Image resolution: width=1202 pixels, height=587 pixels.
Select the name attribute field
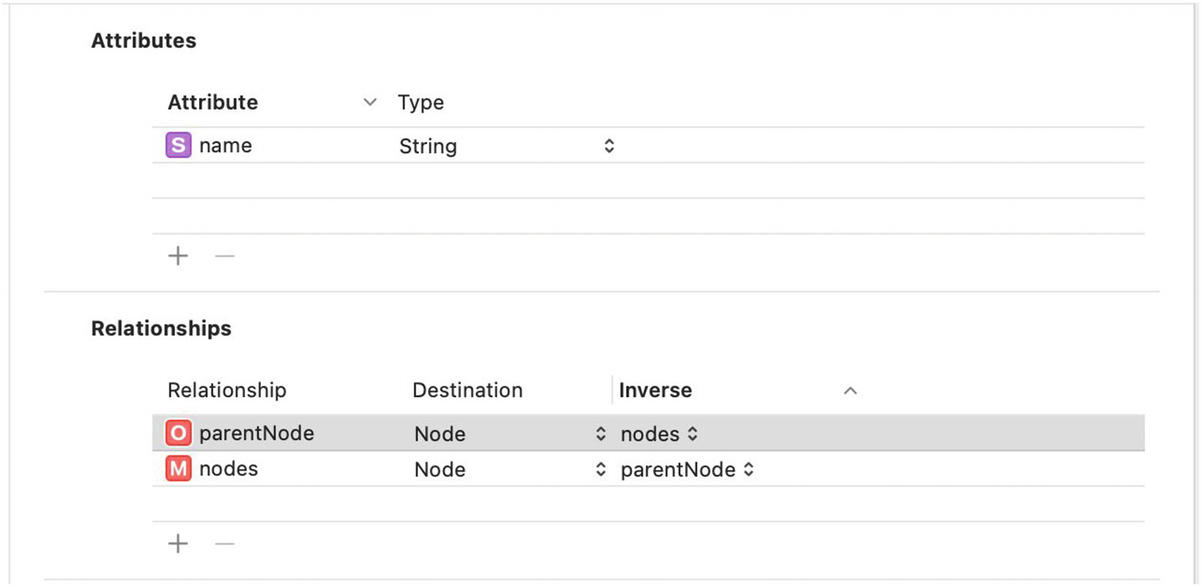(226, 146)
